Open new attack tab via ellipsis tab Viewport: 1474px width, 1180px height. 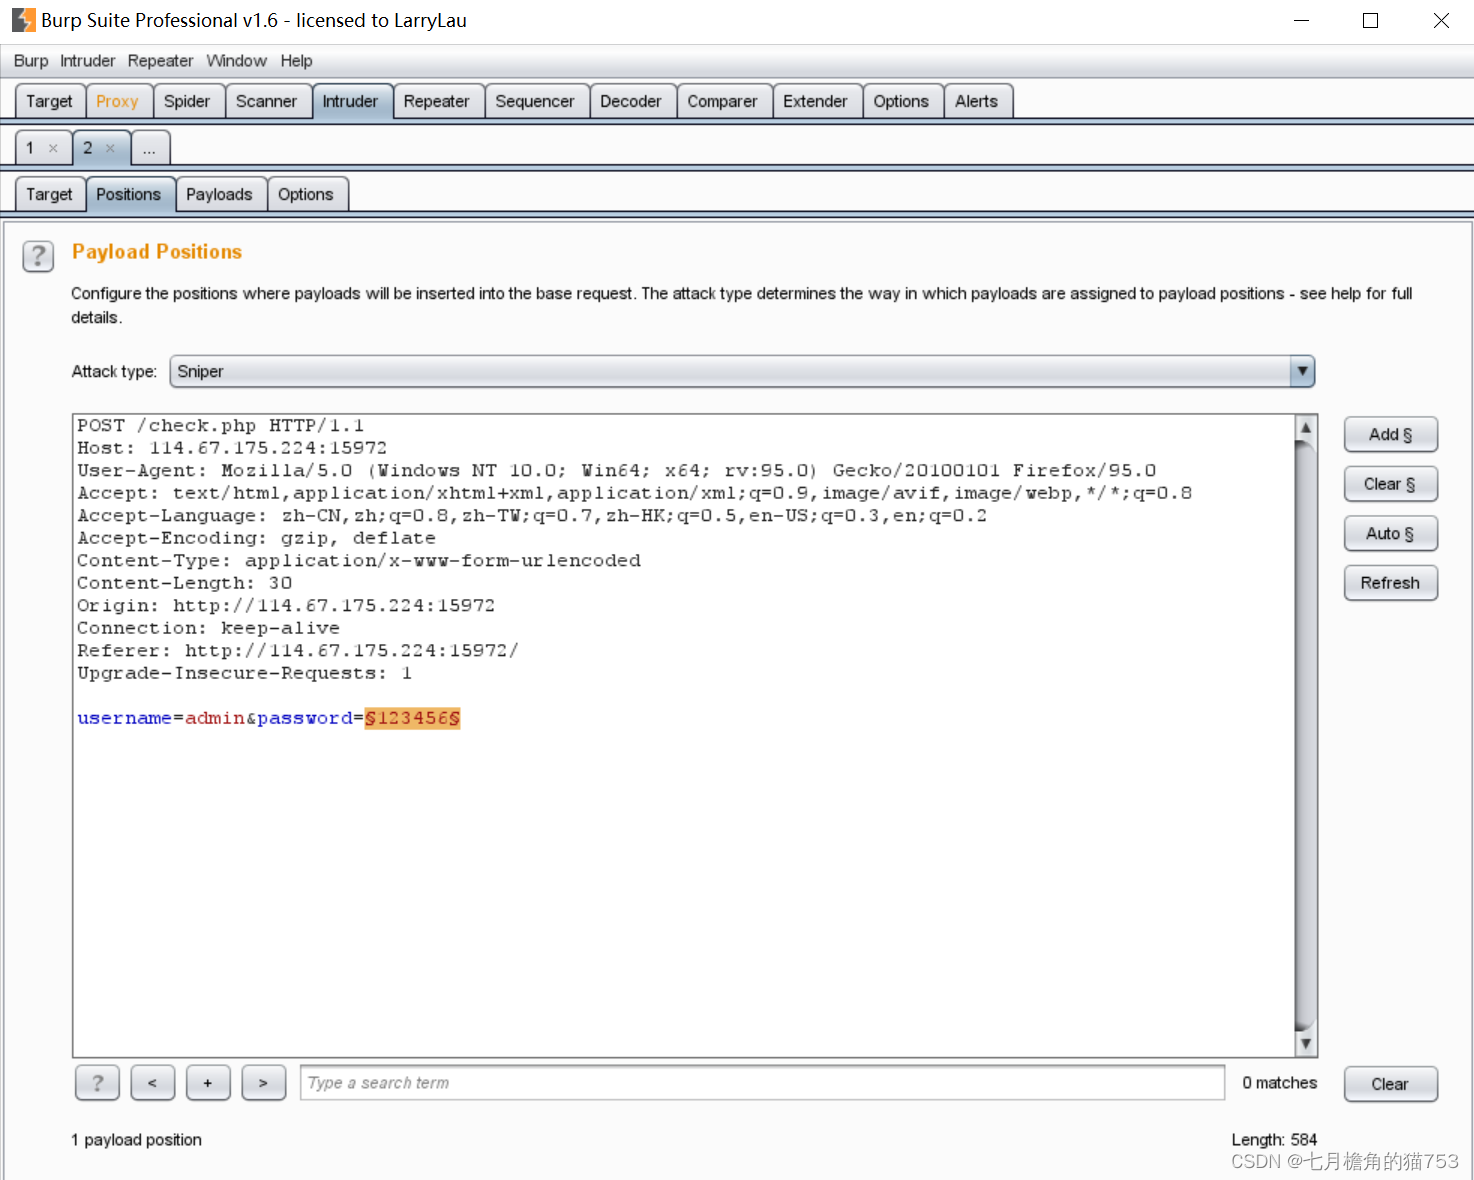point(149,148)
